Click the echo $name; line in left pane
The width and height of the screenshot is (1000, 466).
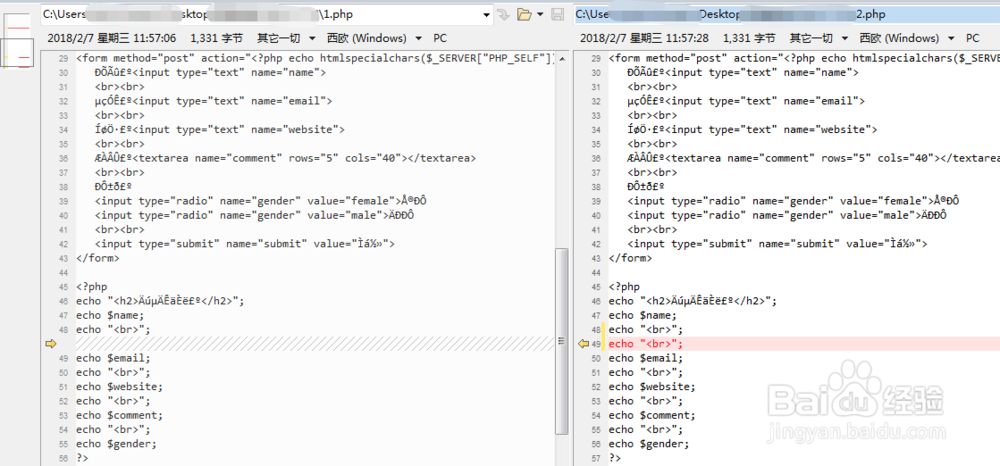point(110,315)
